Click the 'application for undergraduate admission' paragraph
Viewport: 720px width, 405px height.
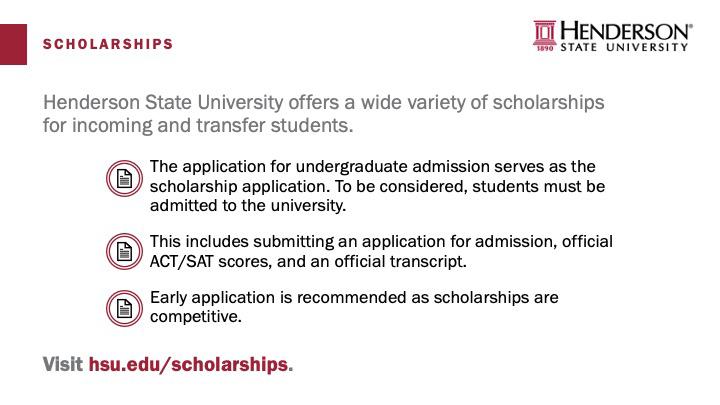click(377, 186)
